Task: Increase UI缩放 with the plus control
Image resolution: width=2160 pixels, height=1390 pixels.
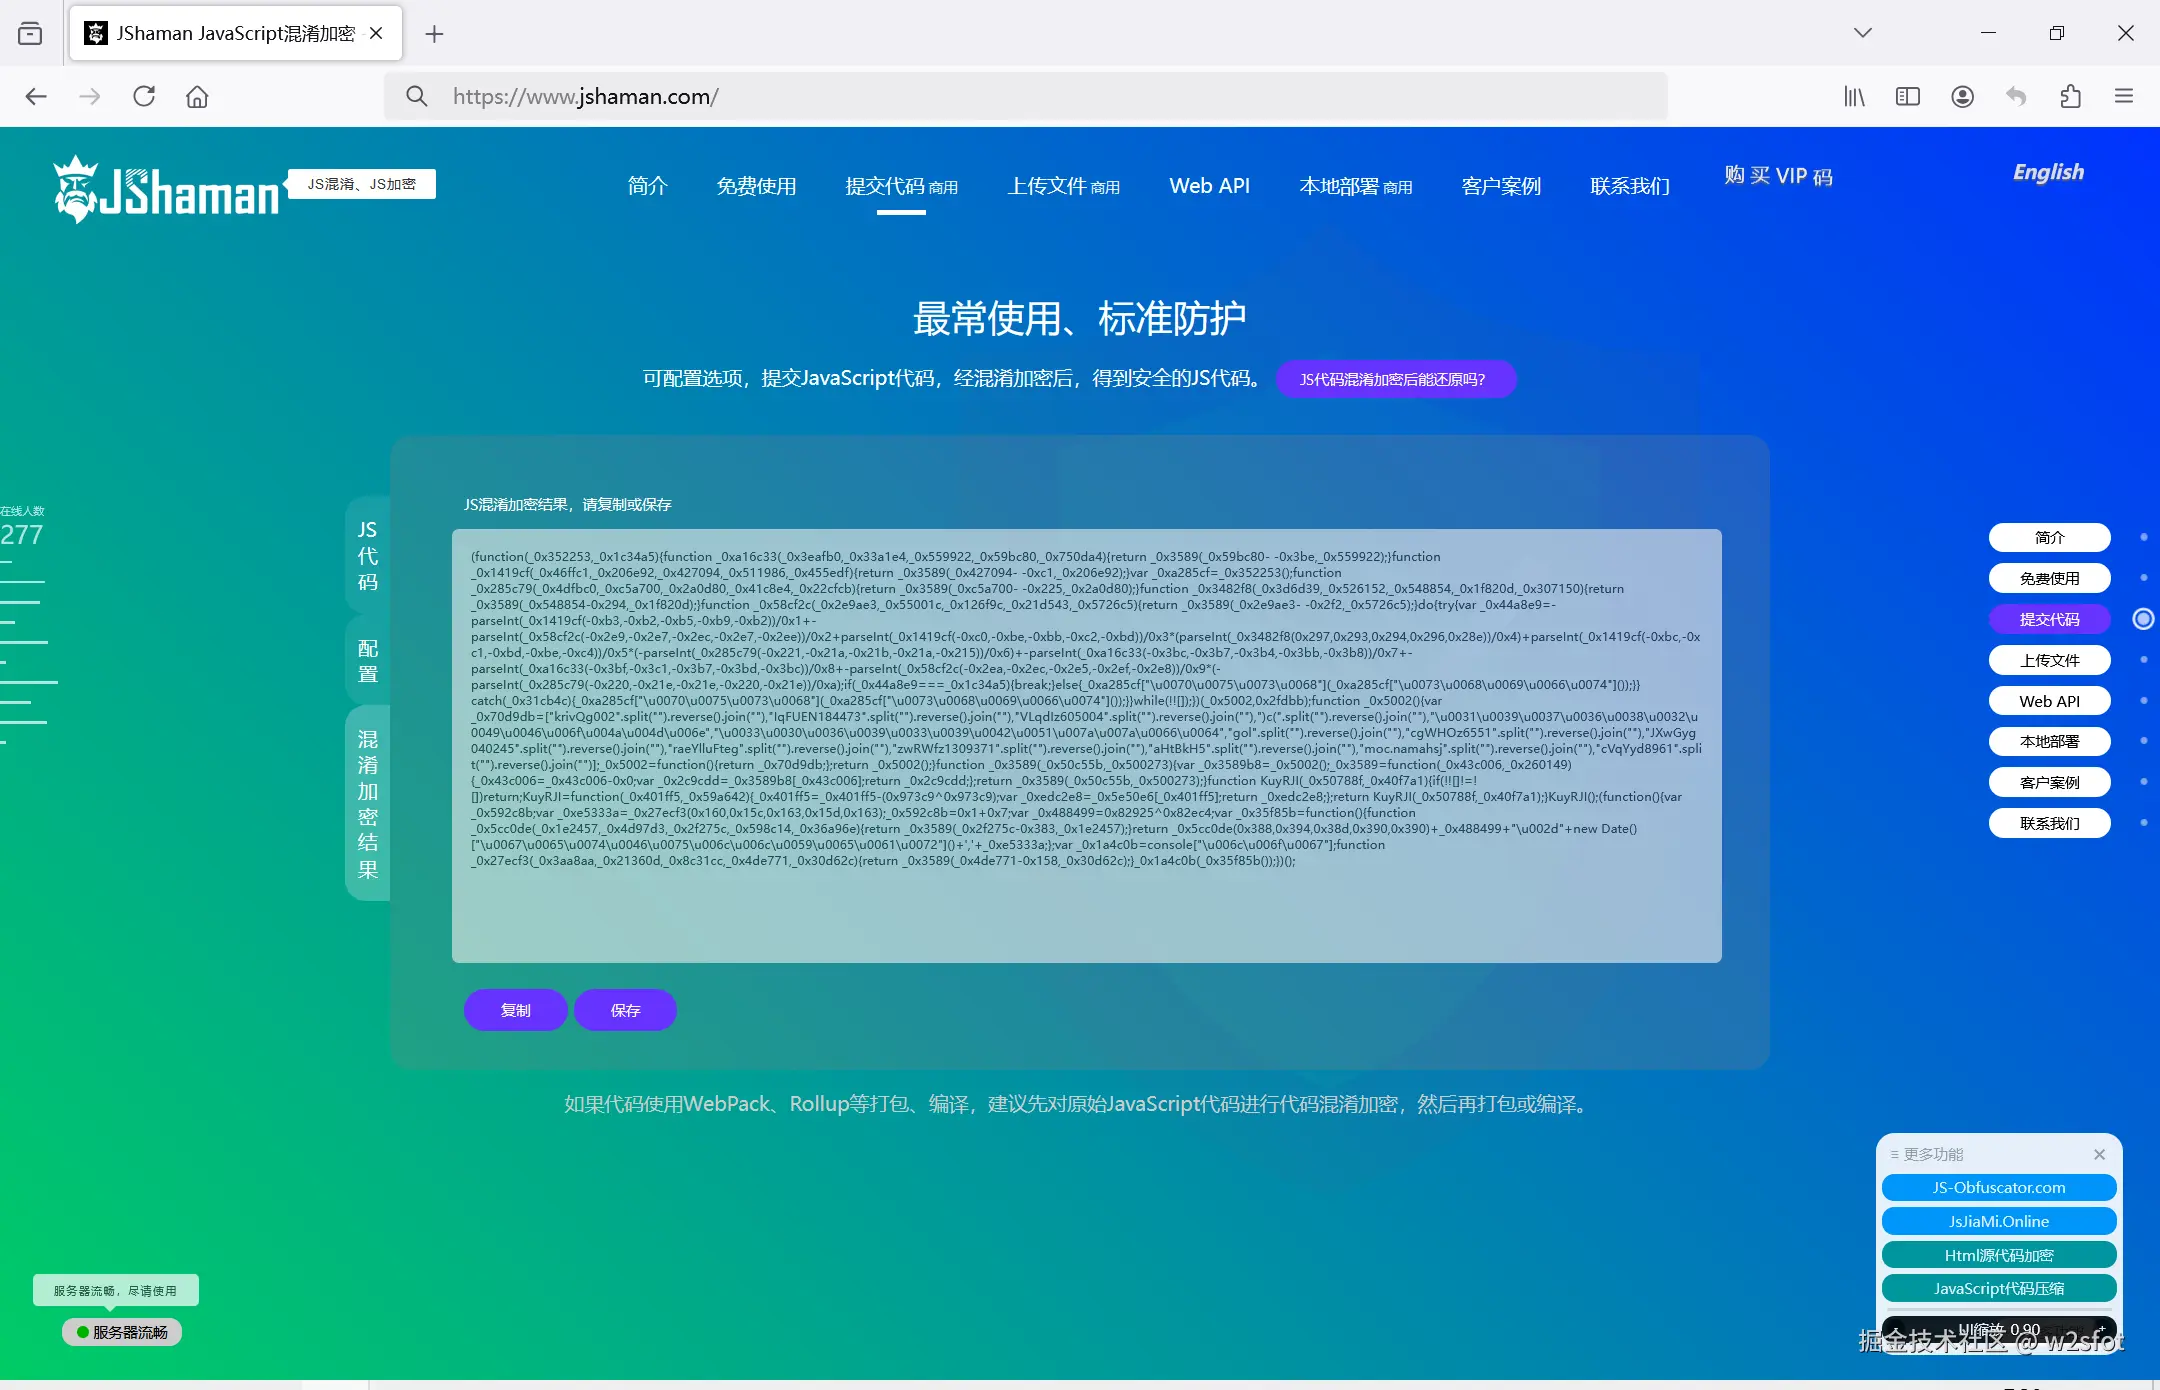Action: (x=2103, y=1330)
